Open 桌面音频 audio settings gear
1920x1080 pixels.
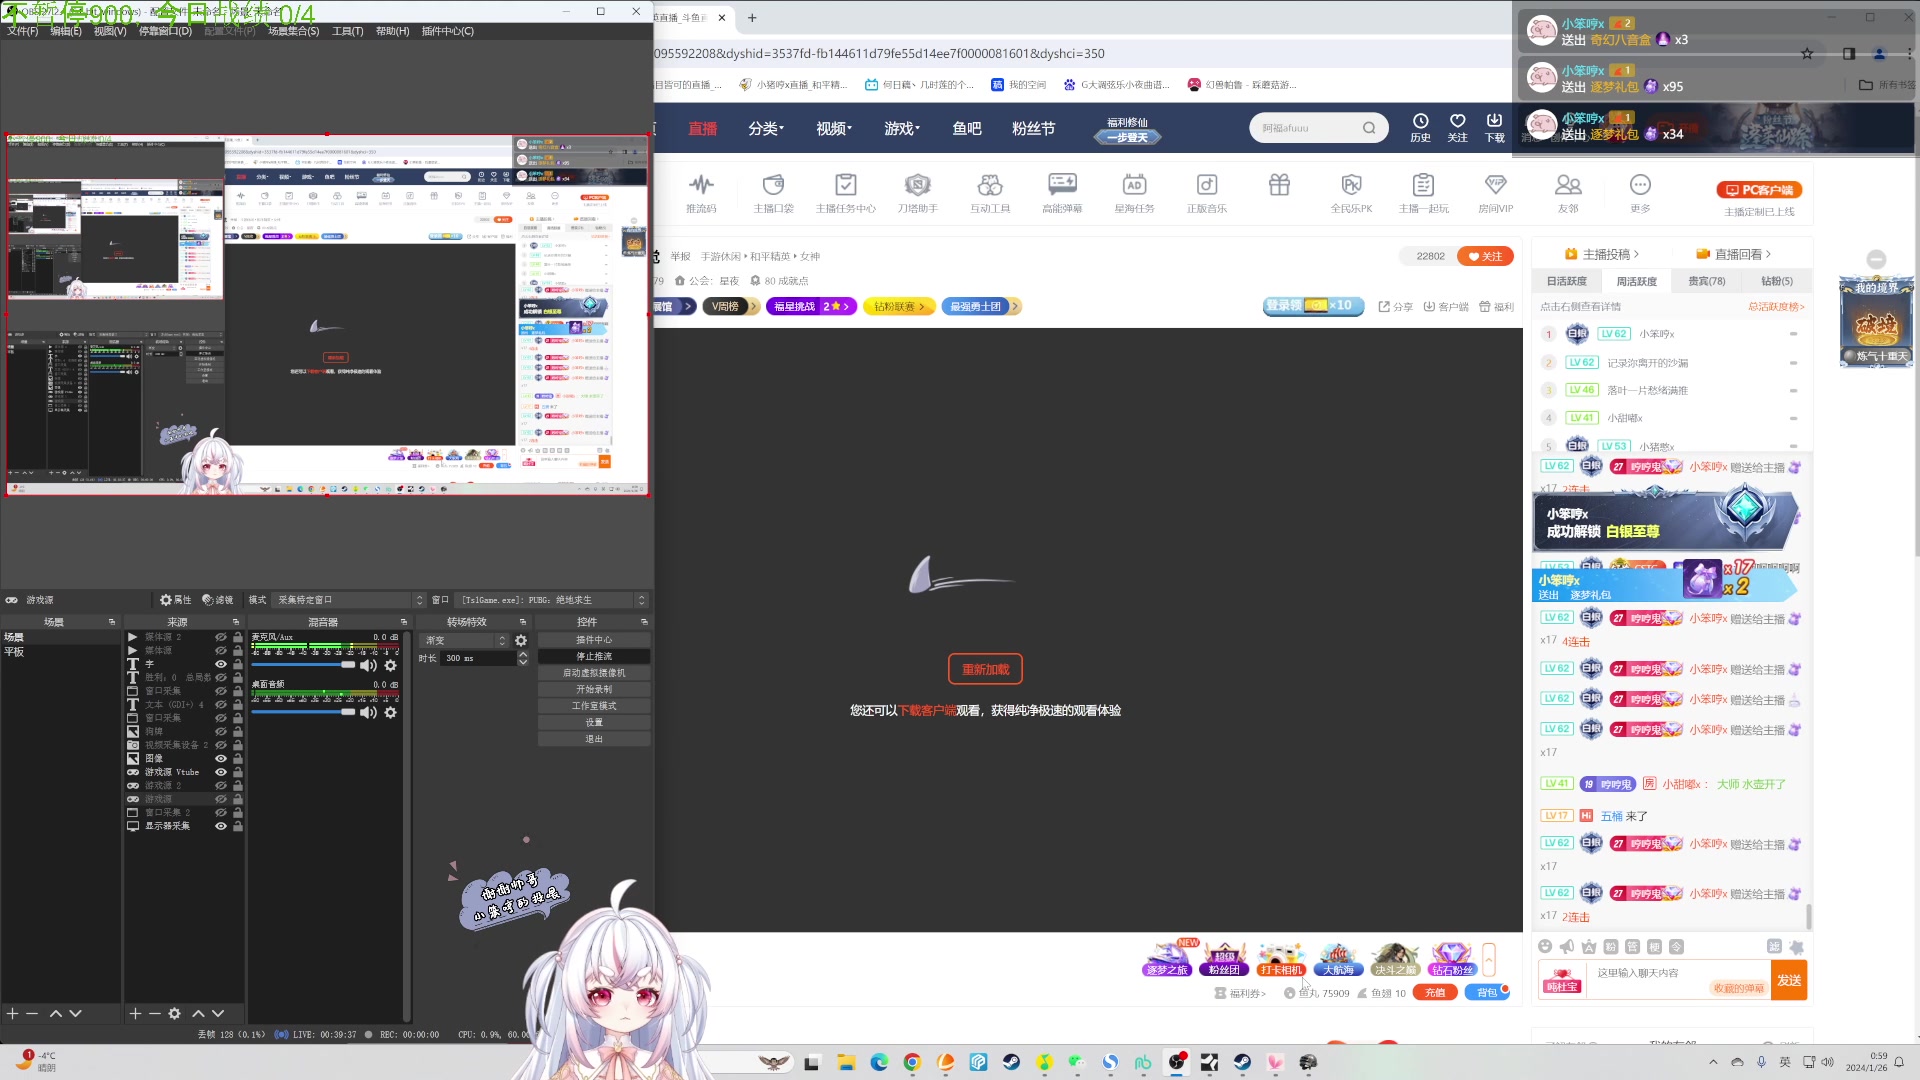[x=391, y=713]
